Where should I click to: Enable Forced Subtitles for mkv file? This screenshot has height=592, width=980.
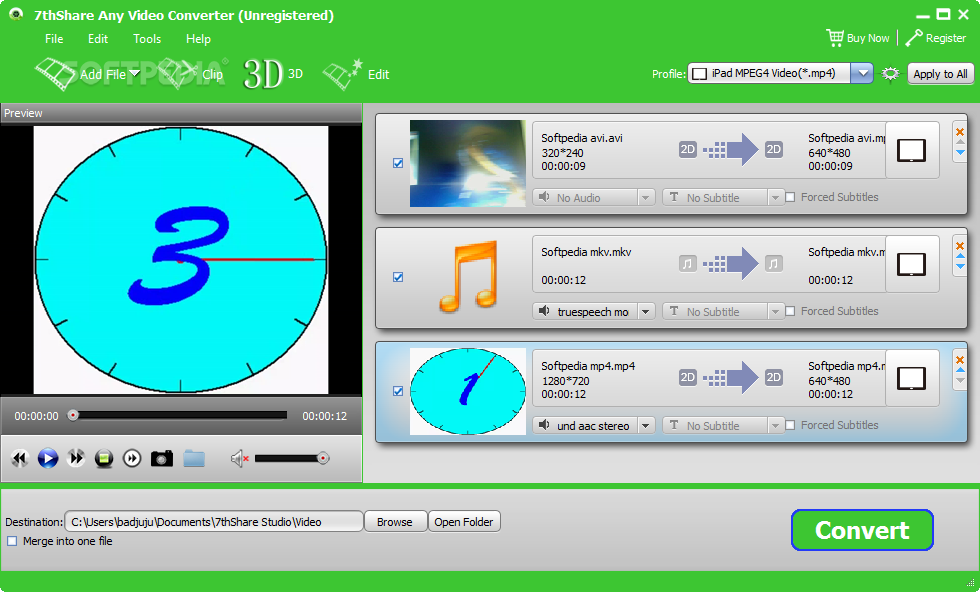790,311
